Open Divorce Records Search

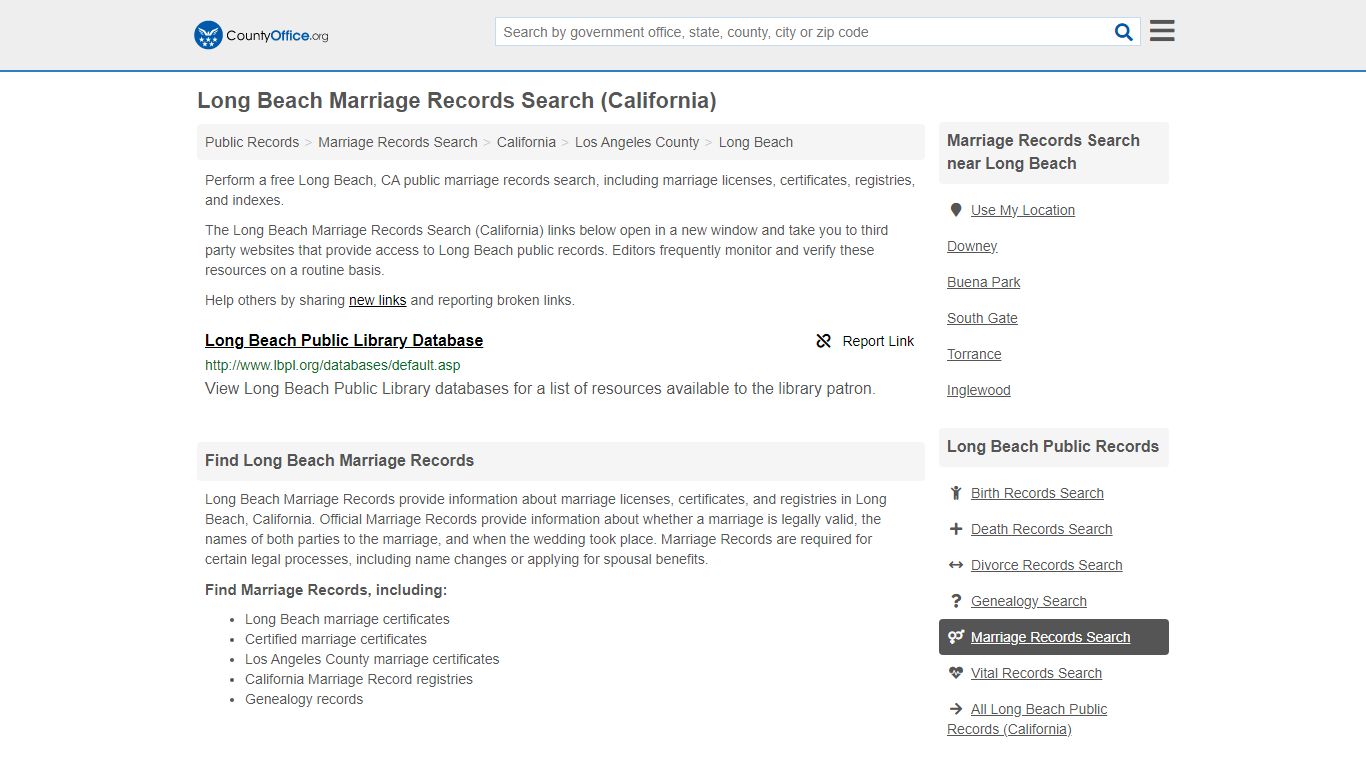[1046, 565]
